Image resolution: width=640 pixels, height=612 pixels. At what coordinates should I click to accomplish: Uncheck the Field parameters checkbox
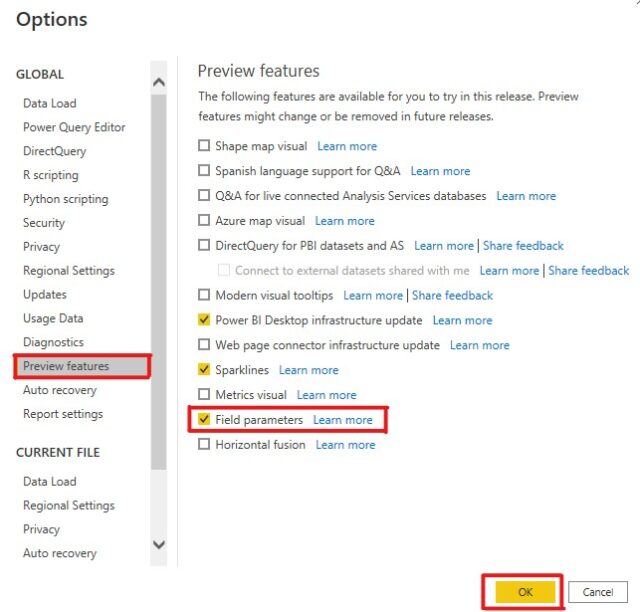pyautogui.click(x=204, y=419)
